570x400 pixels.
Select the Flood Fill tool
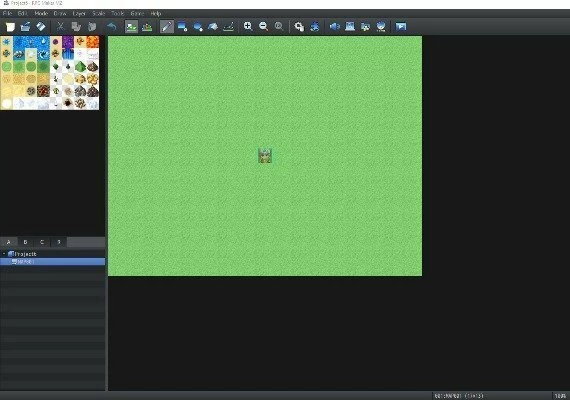click(213, 27)
